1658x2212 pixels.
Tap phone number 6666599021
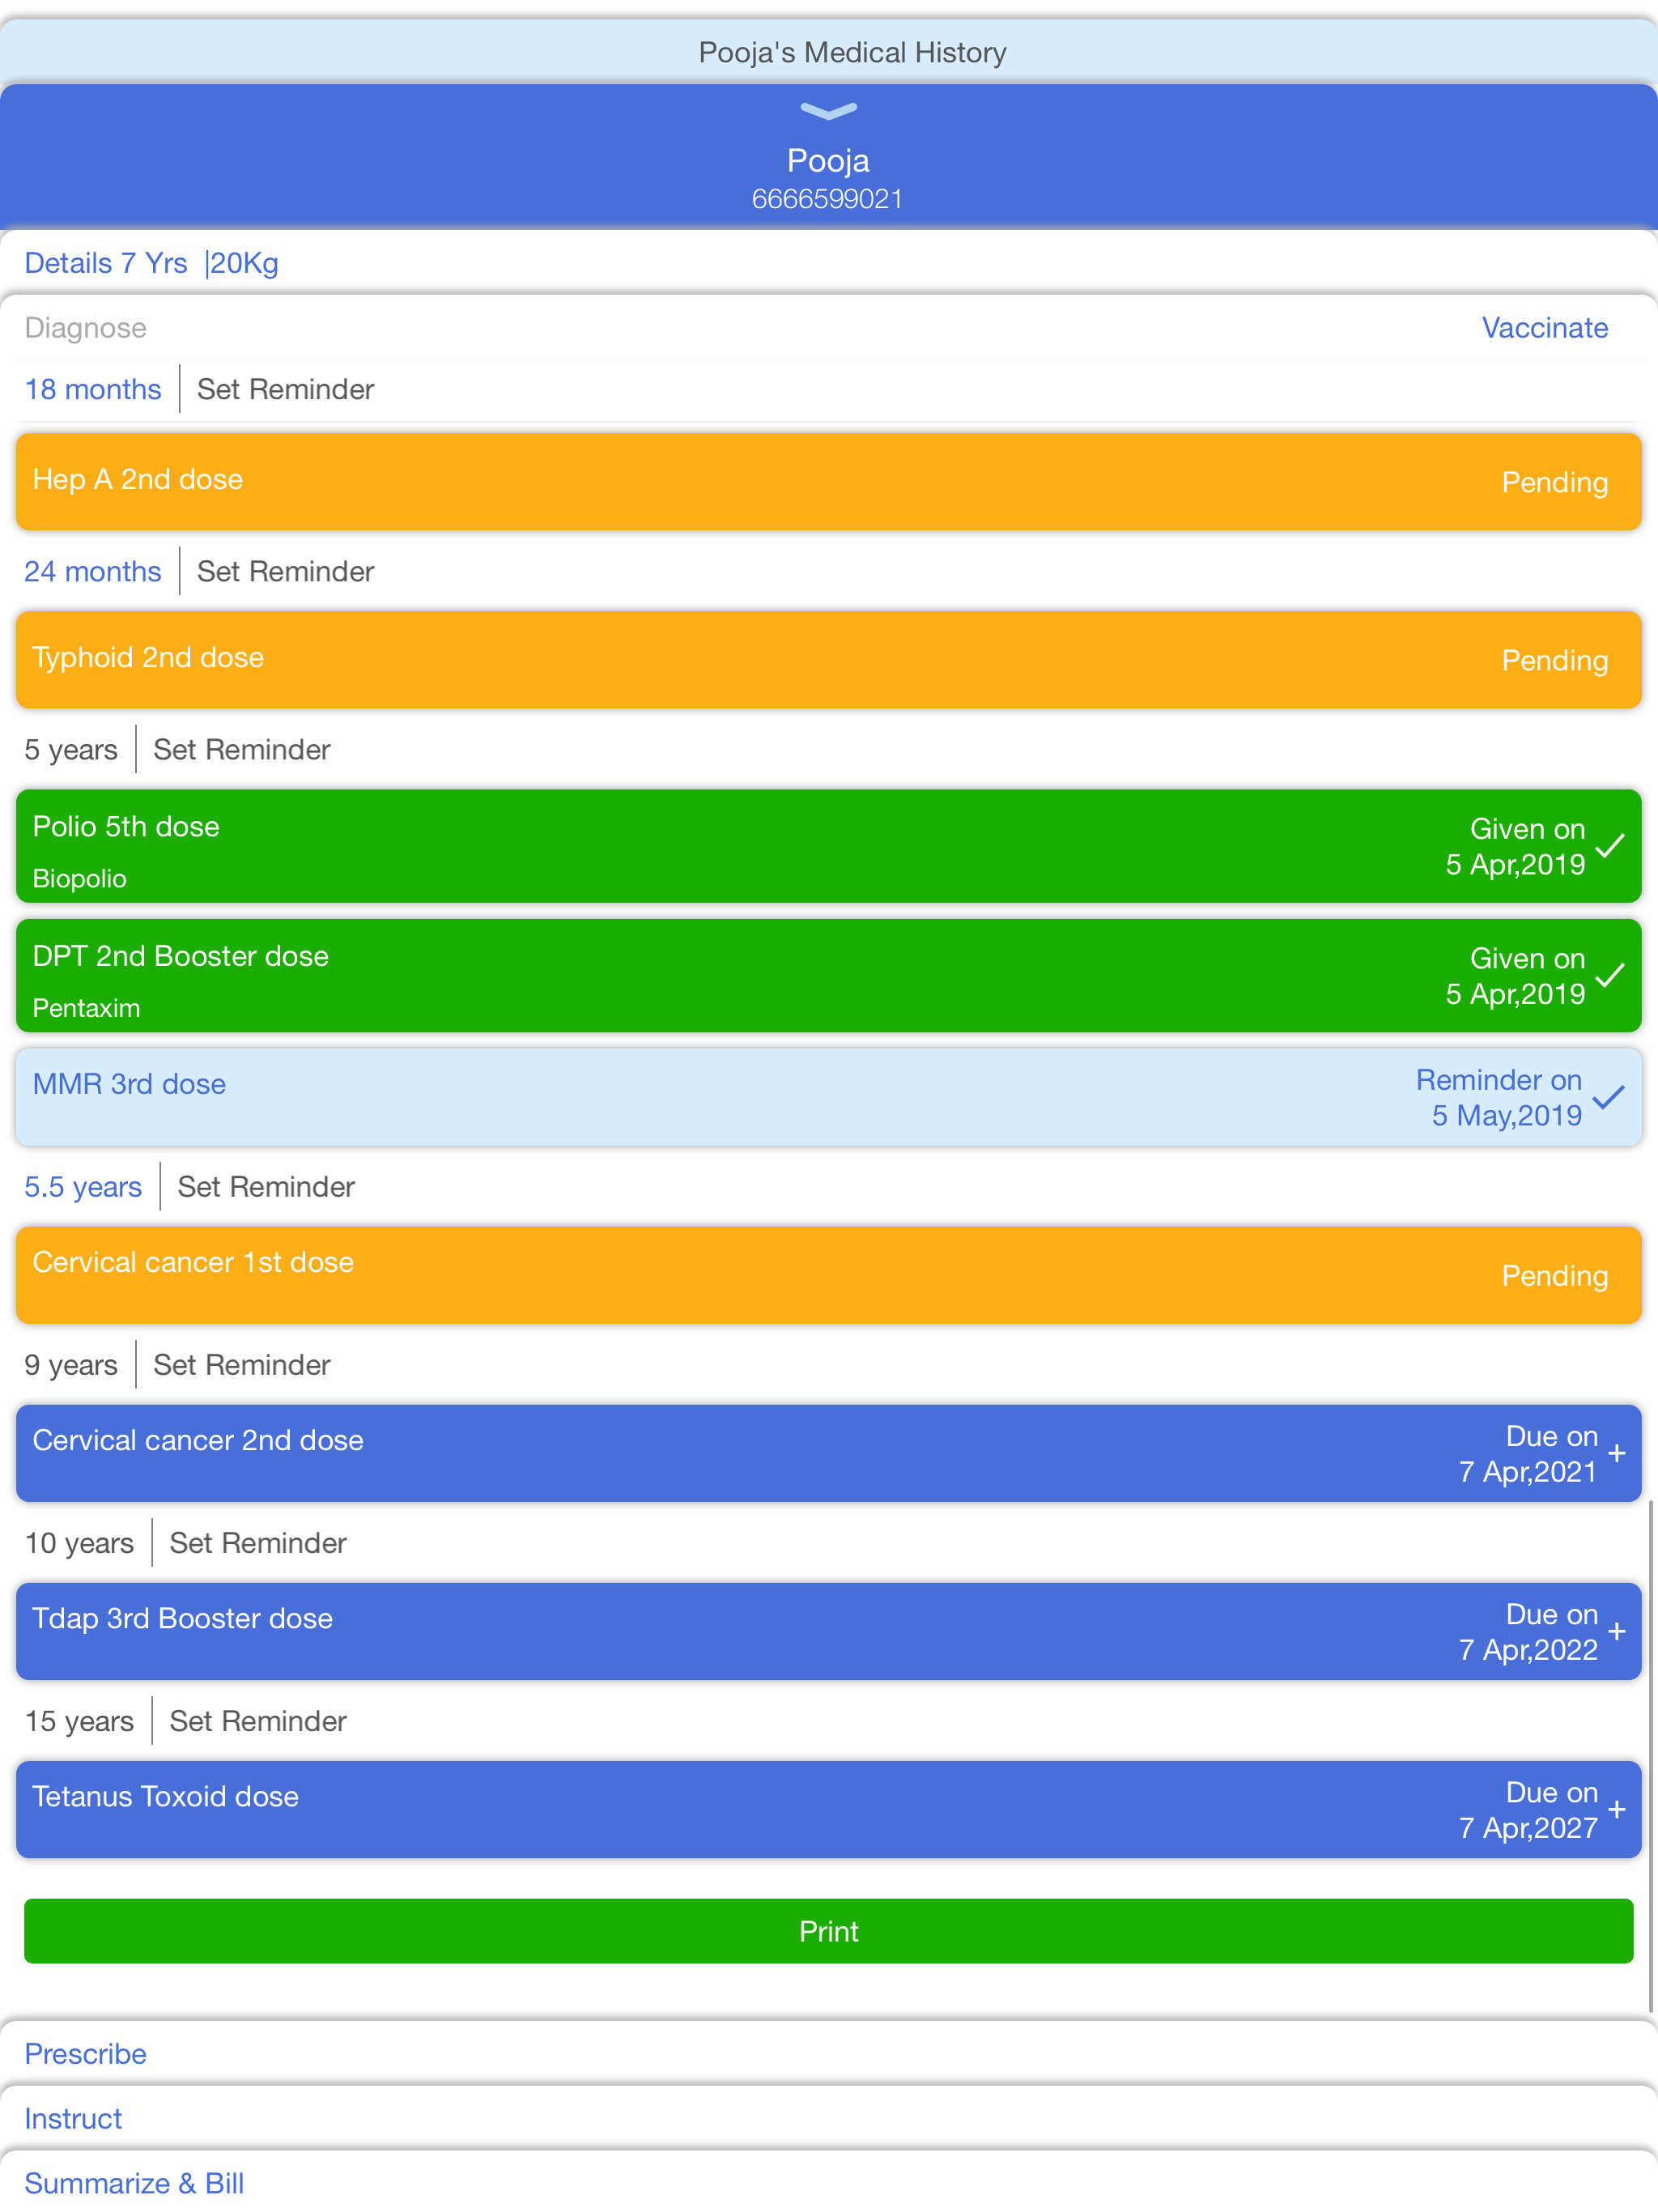[x=828, y=199]
